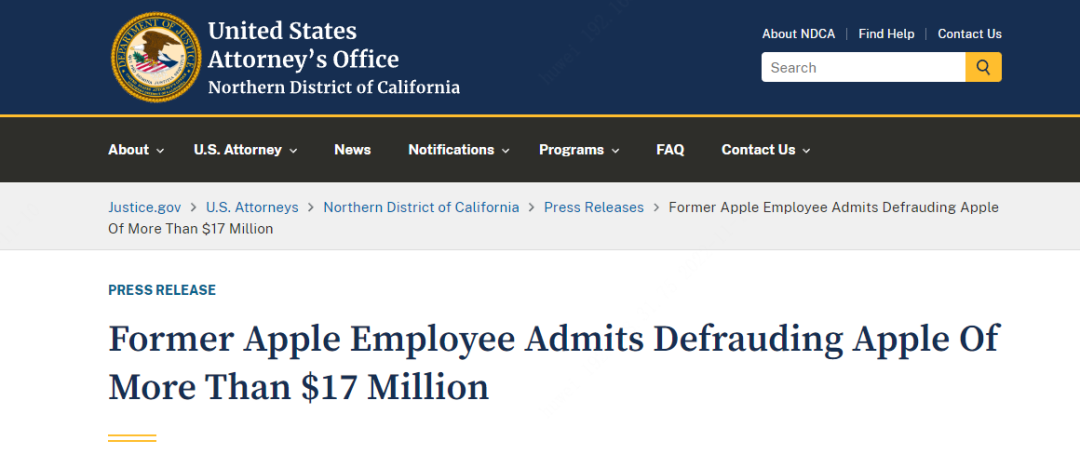This screenshot has height=454, width=1080.
Task: Click the Find Help link
Action: pyautogui.click(x=886, y=34)
